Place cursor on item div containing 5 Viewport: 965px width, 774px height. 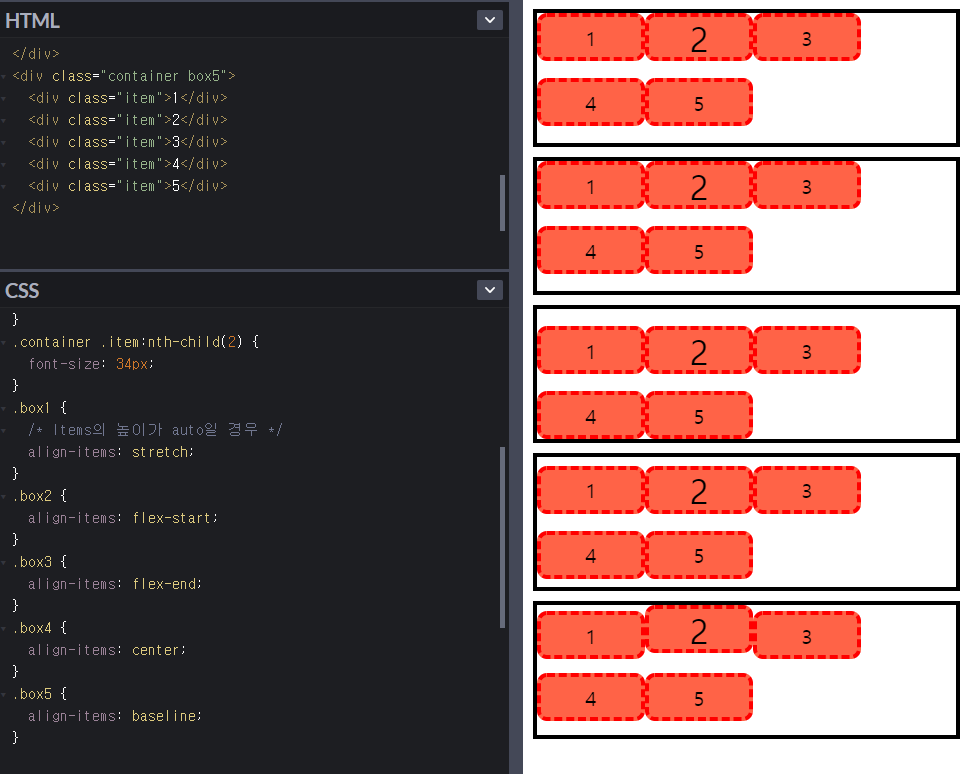tap(128, 186)
